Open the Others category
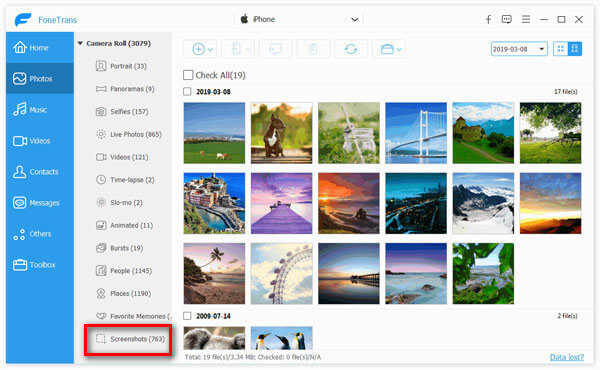600x370 pixels. coord(40,233)
